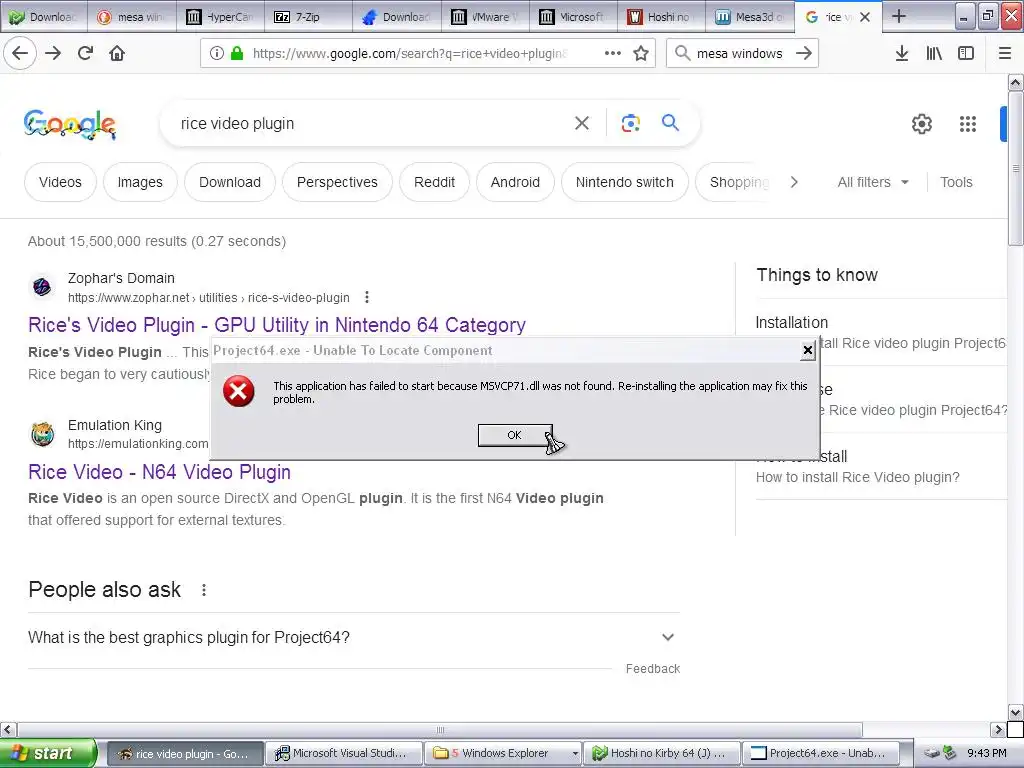
Task: Click the browser Back arrow
Action: (20, 53)
